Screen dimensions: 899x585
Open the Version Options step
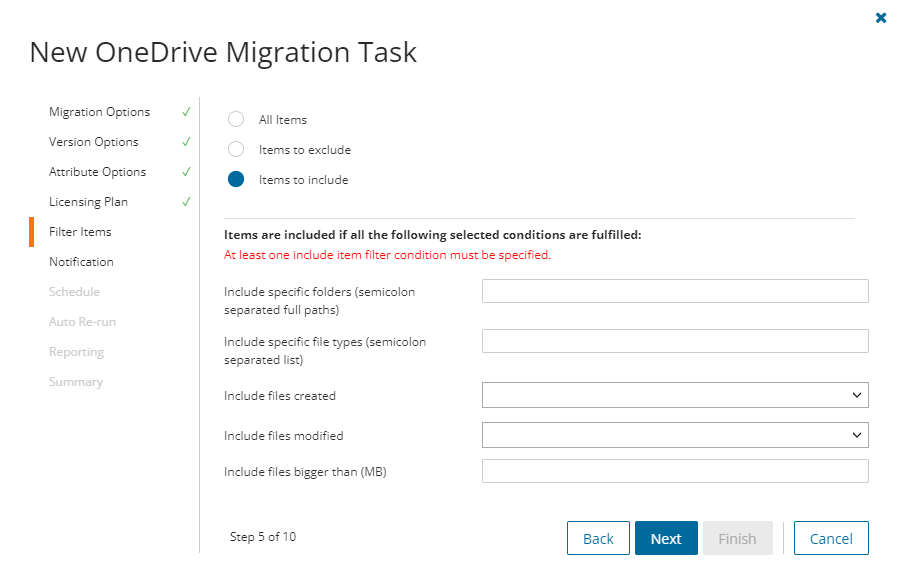click(94, 142)
